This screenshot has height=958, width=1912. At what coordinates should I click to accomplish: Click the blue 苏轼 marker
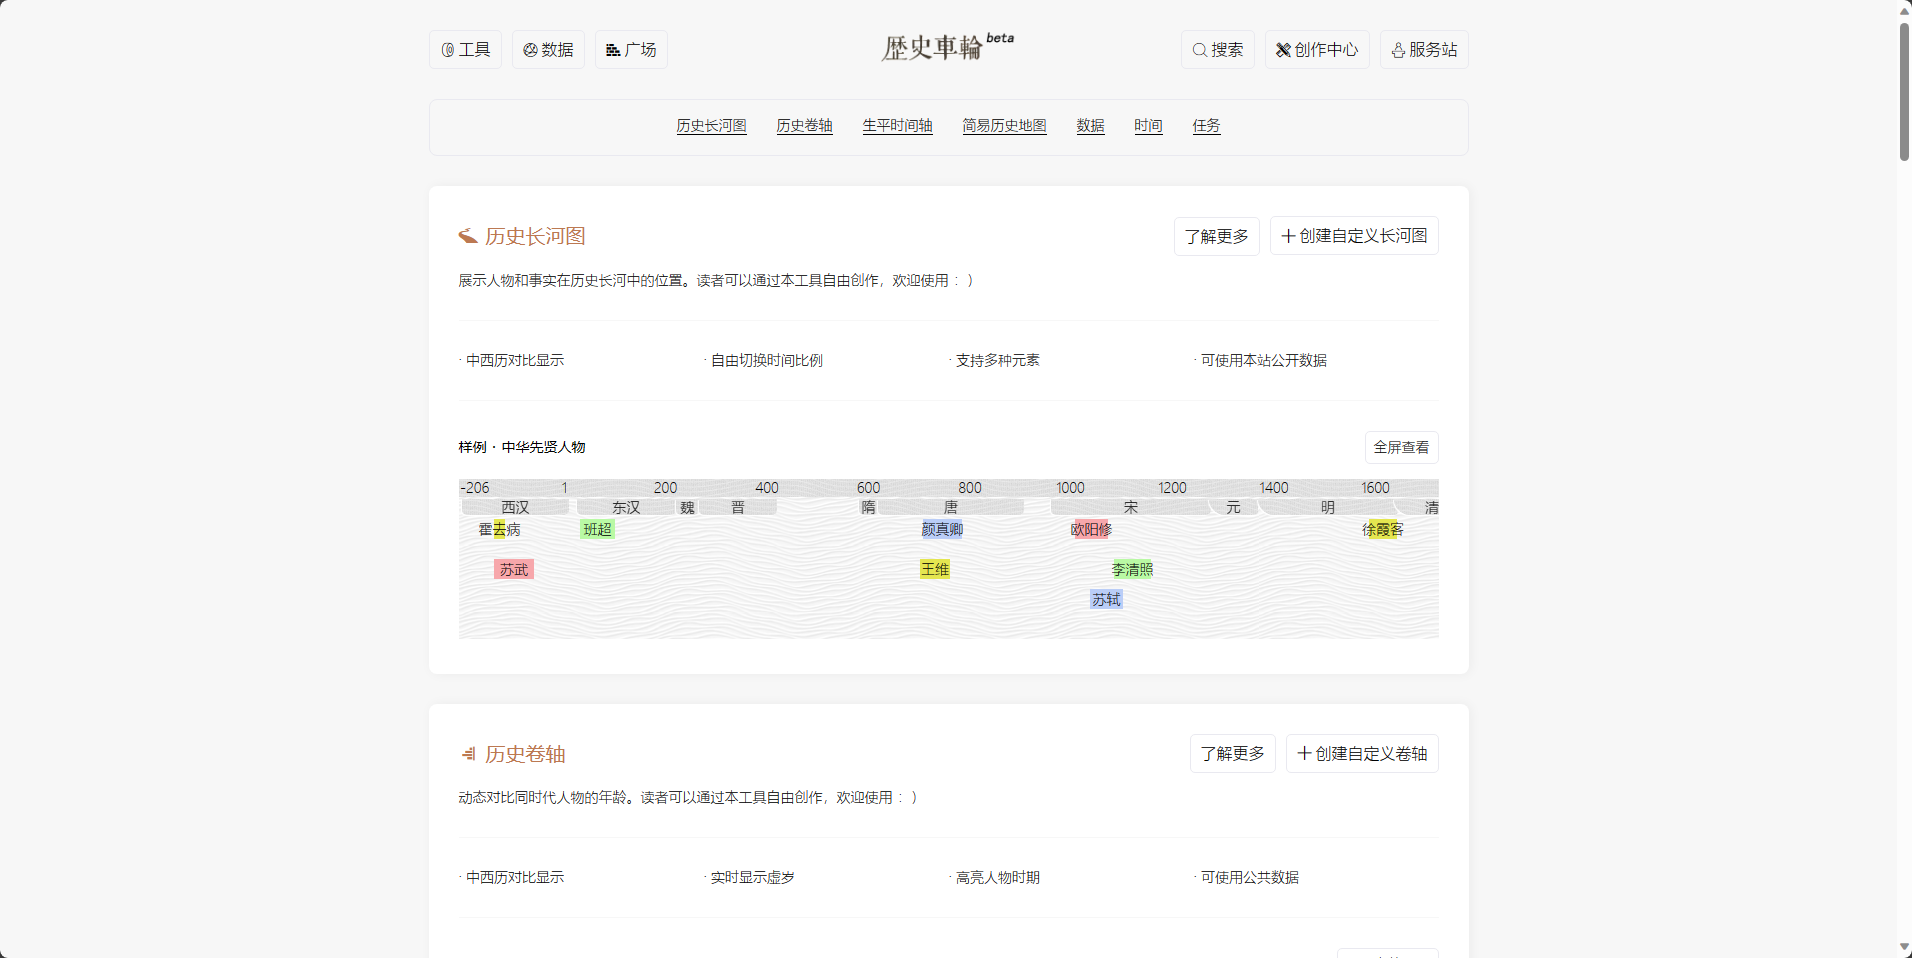pos(1106,599)
